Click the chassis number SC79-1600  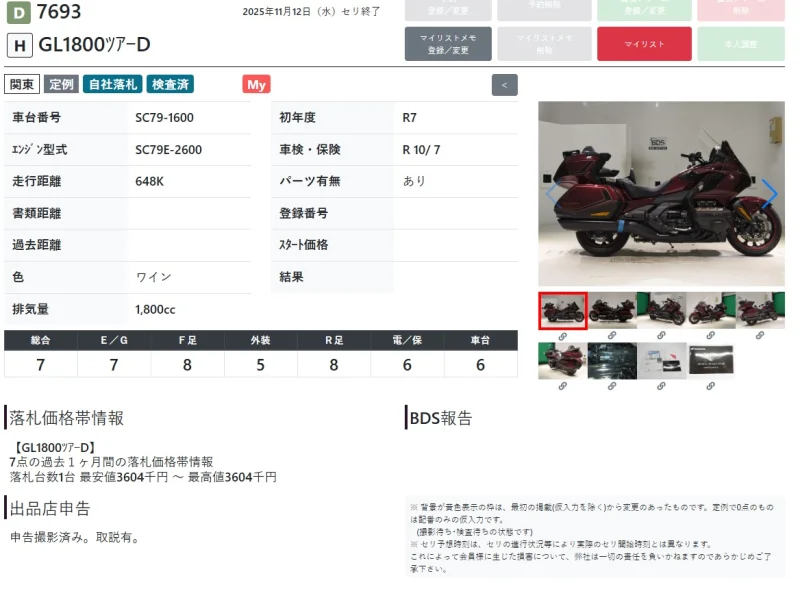[x=164, y=118]
